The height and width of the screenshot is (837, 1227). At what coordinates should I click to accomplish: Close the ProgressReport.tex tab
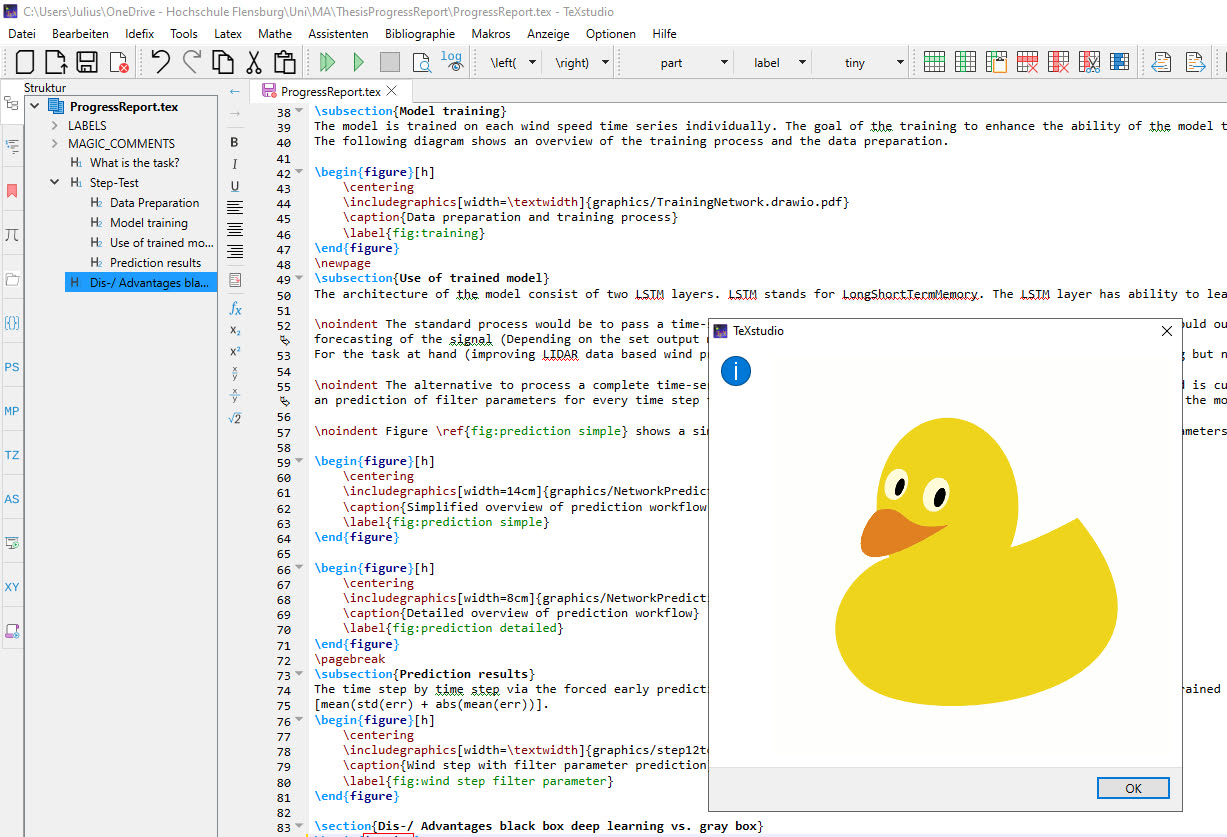pyautogui.click(x=393, y=91)
